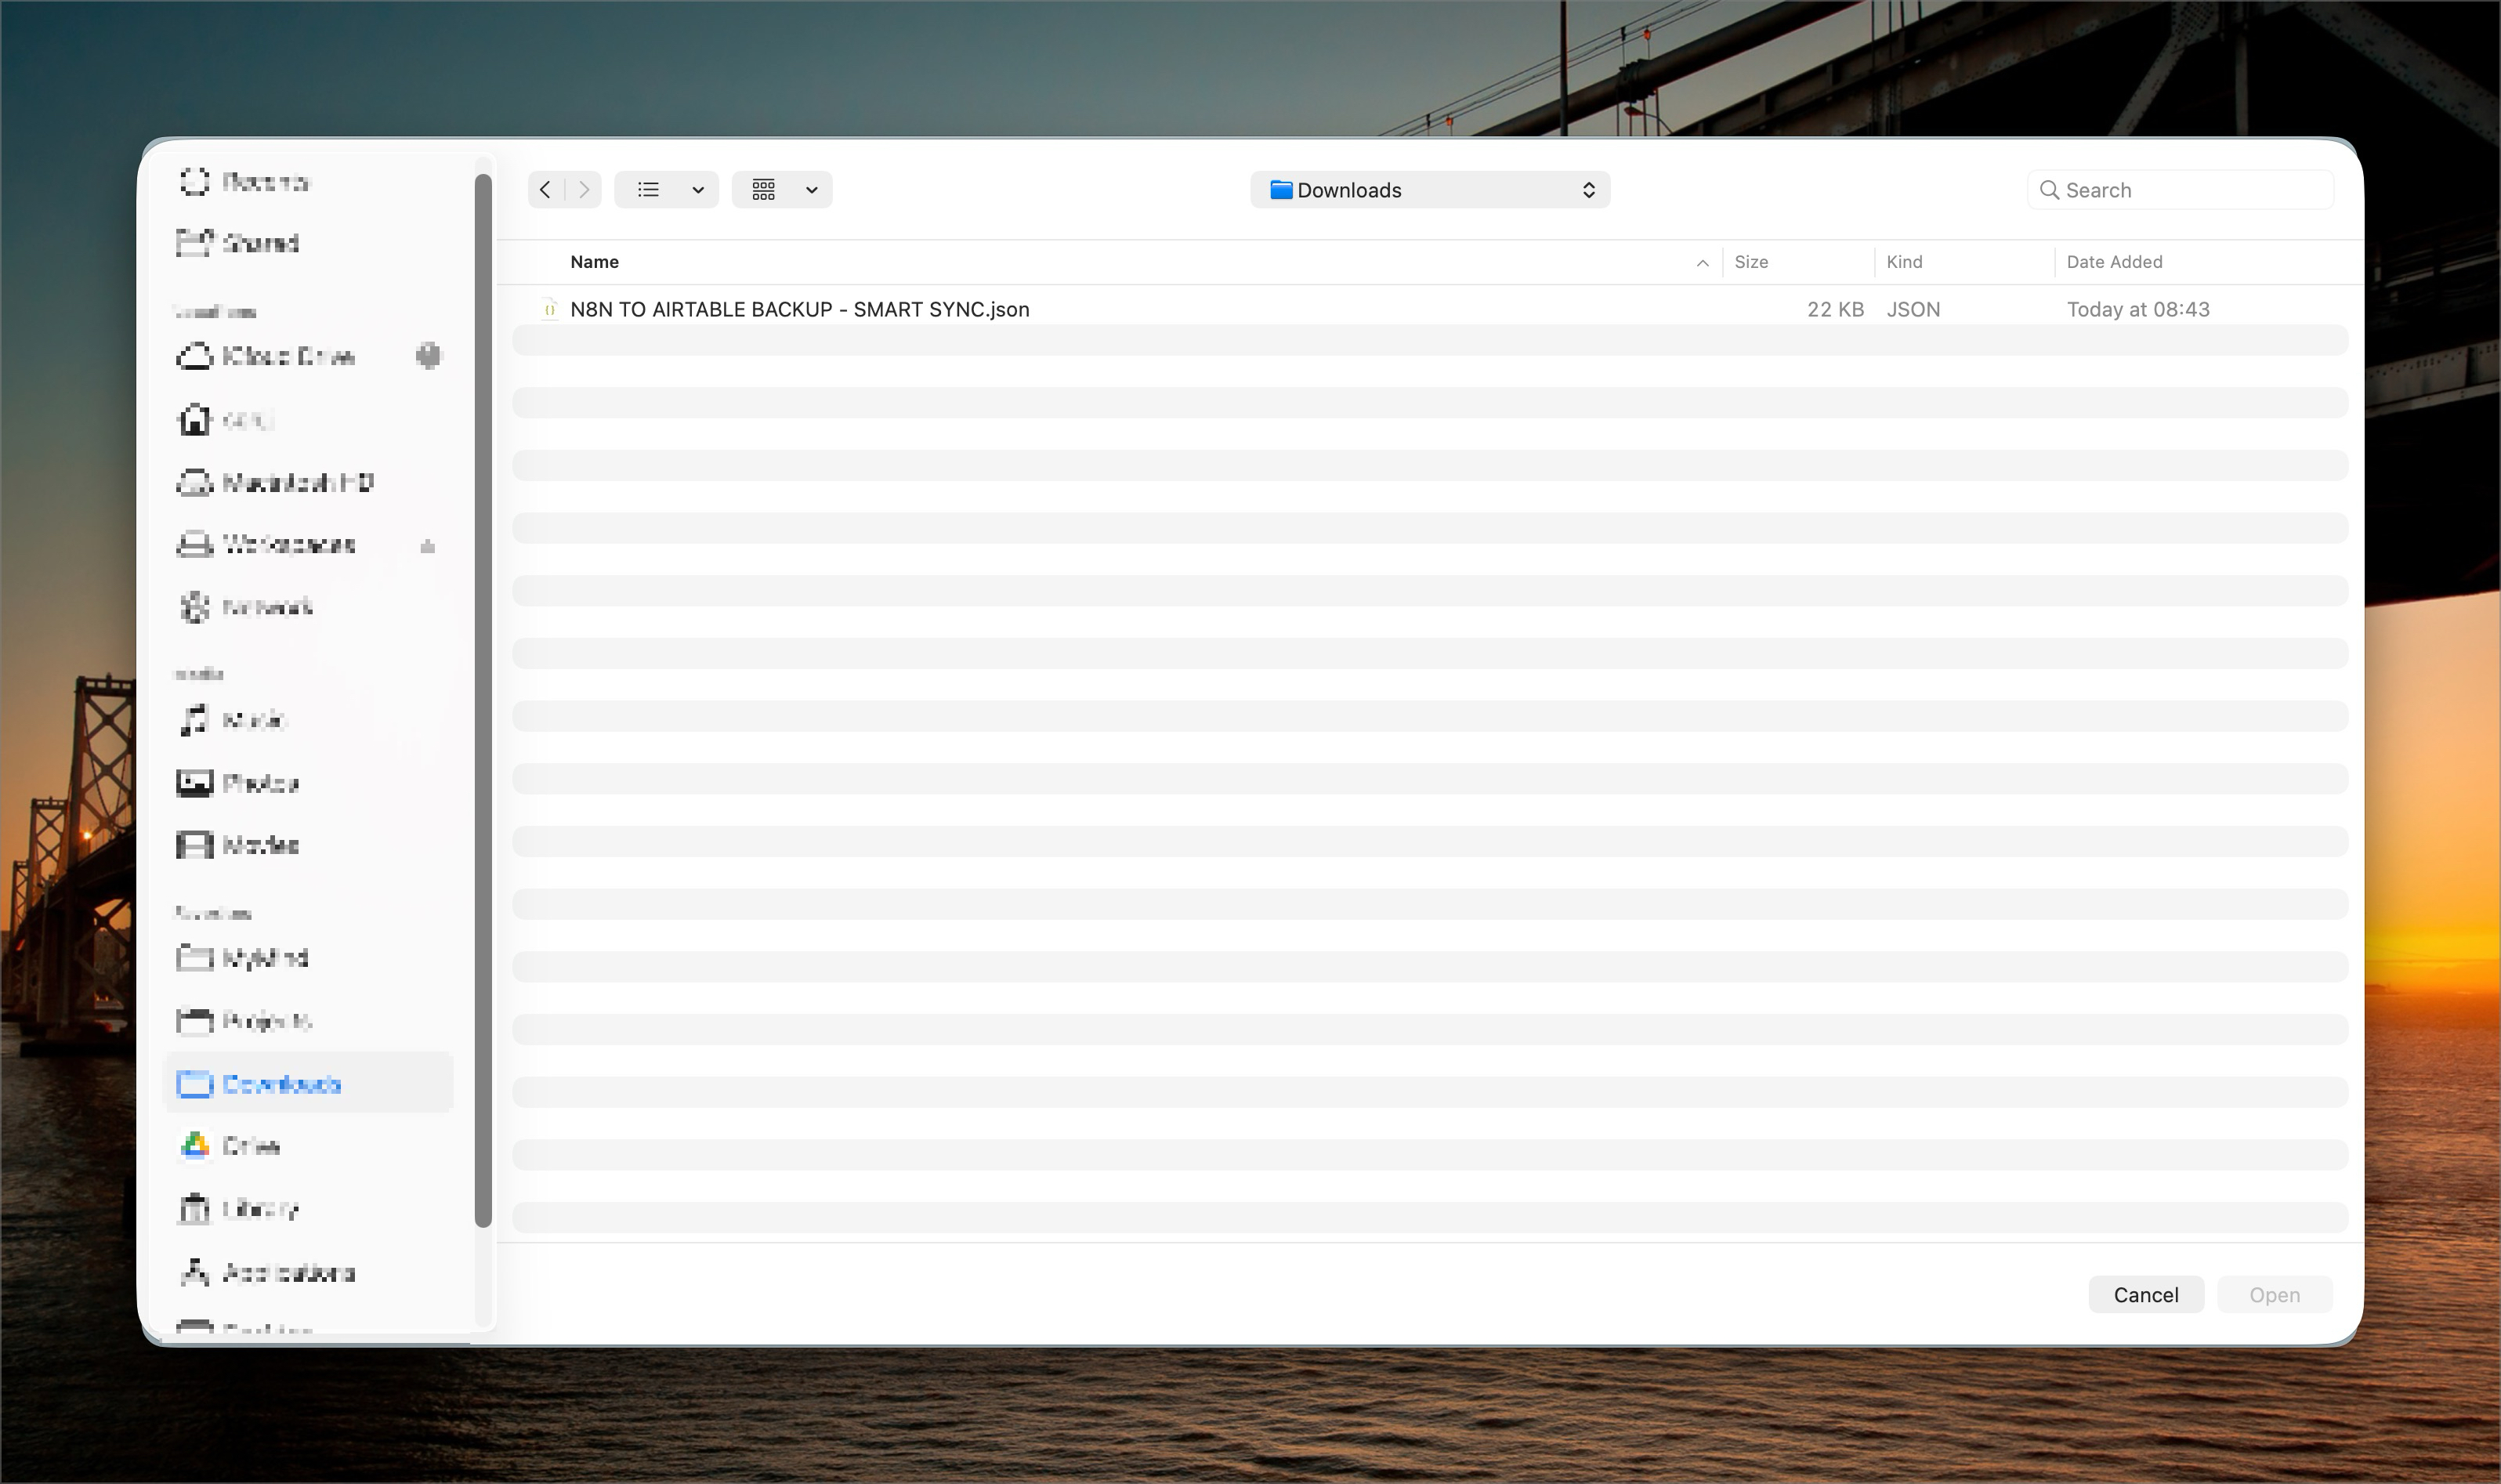Open iCloud Drive
Screen dimensions: 2501x1484
click(x=288, y=356)
